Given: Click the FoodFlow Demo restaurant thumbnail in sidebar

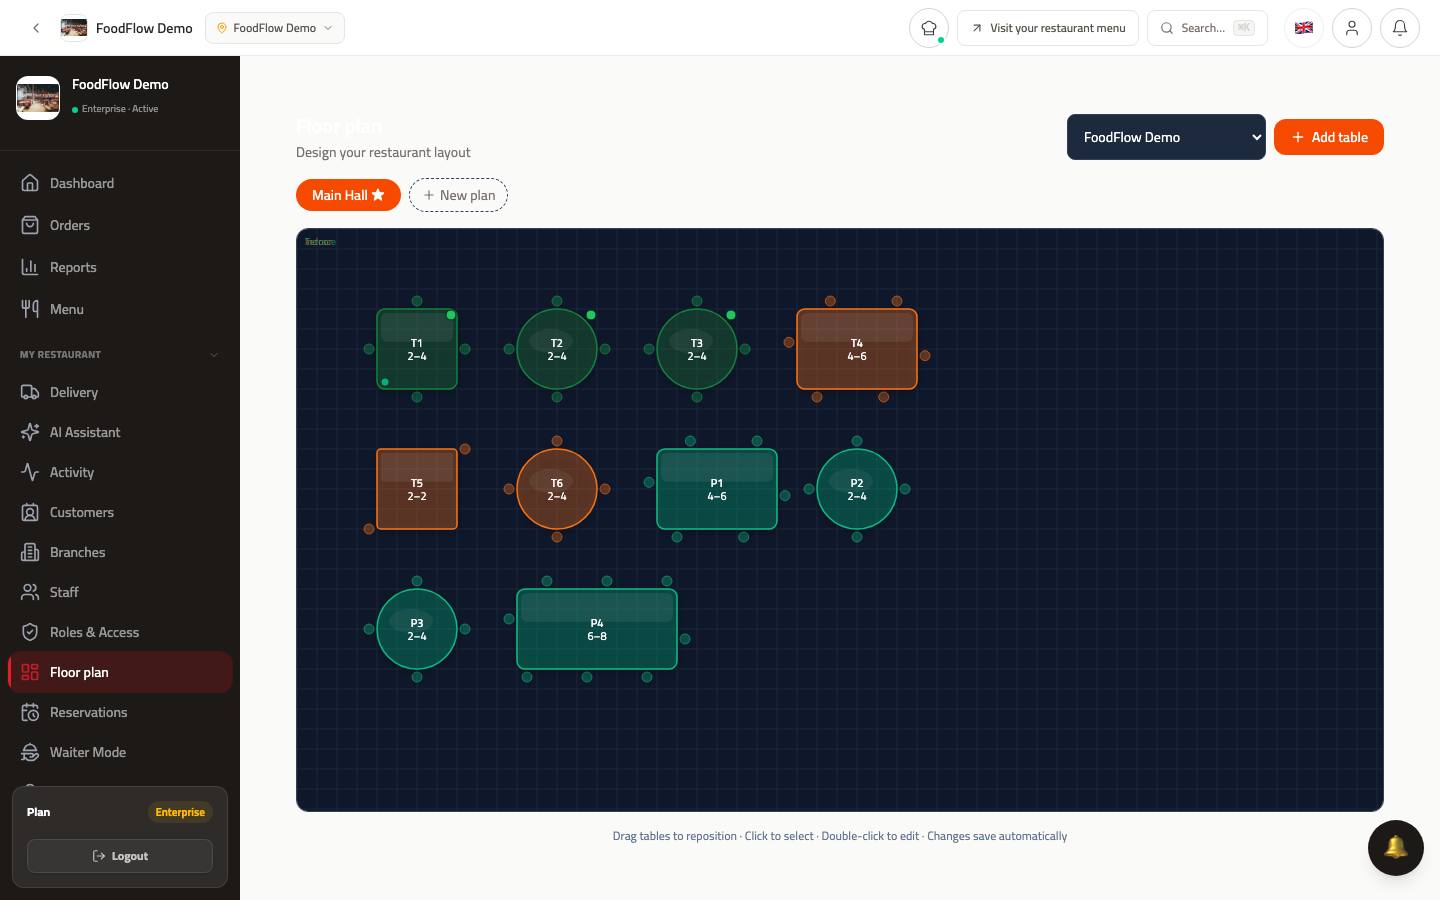Looking at the screenshot, I should [x=38, y=98].
